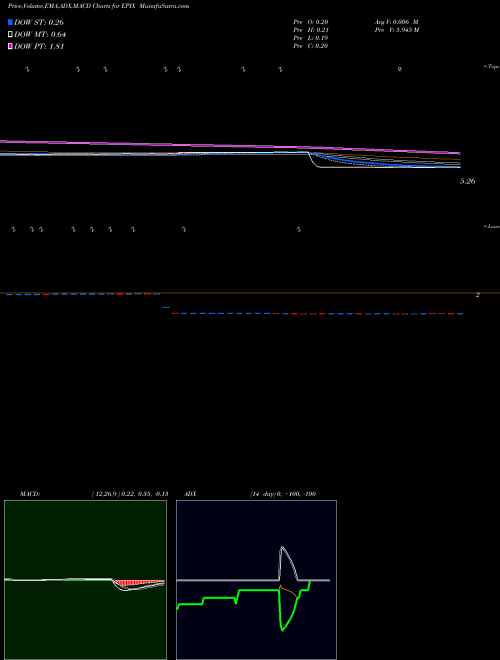Open the green MACD indicator chart
Image resolution: width=500 pixels, height=660 pixels.
pyautogui.click(x=85, y=580)
